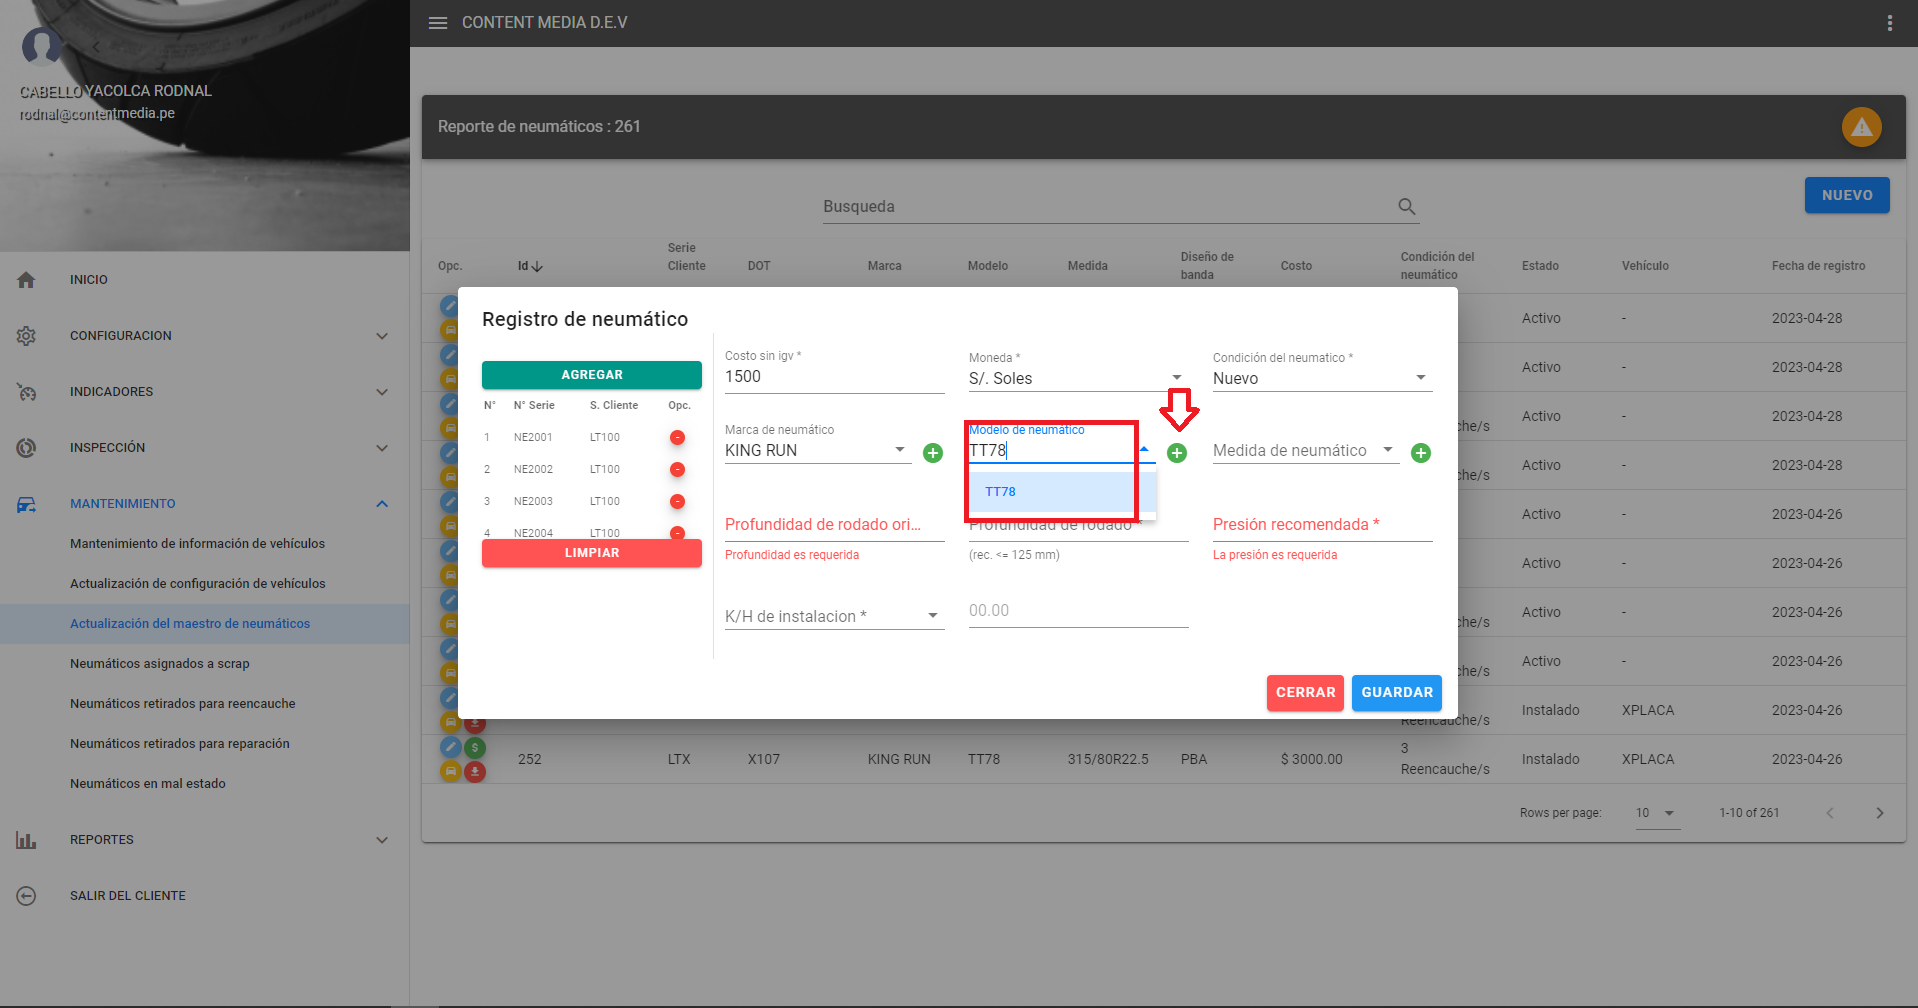
Task: Remove serial NE2003 from the list
Action: [677, 501]
